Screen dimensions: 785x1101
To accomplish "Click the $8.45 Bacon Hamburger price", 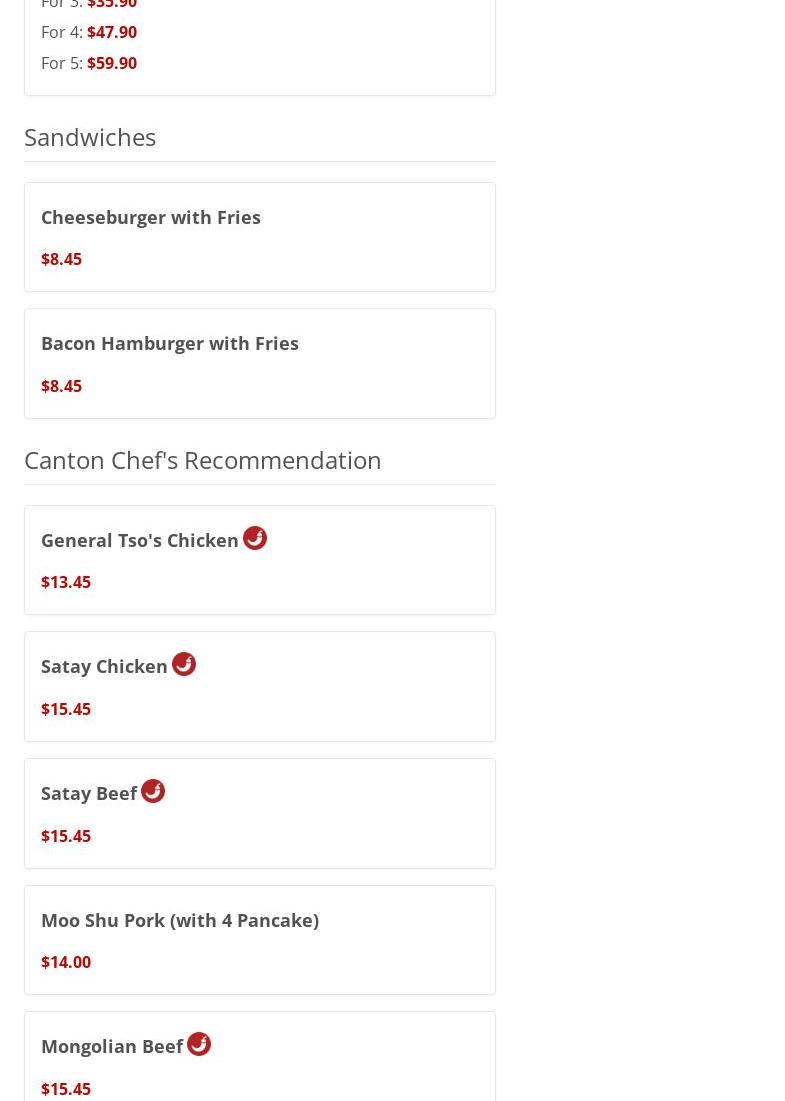I will pyautogui.click(x=61, y=386).
